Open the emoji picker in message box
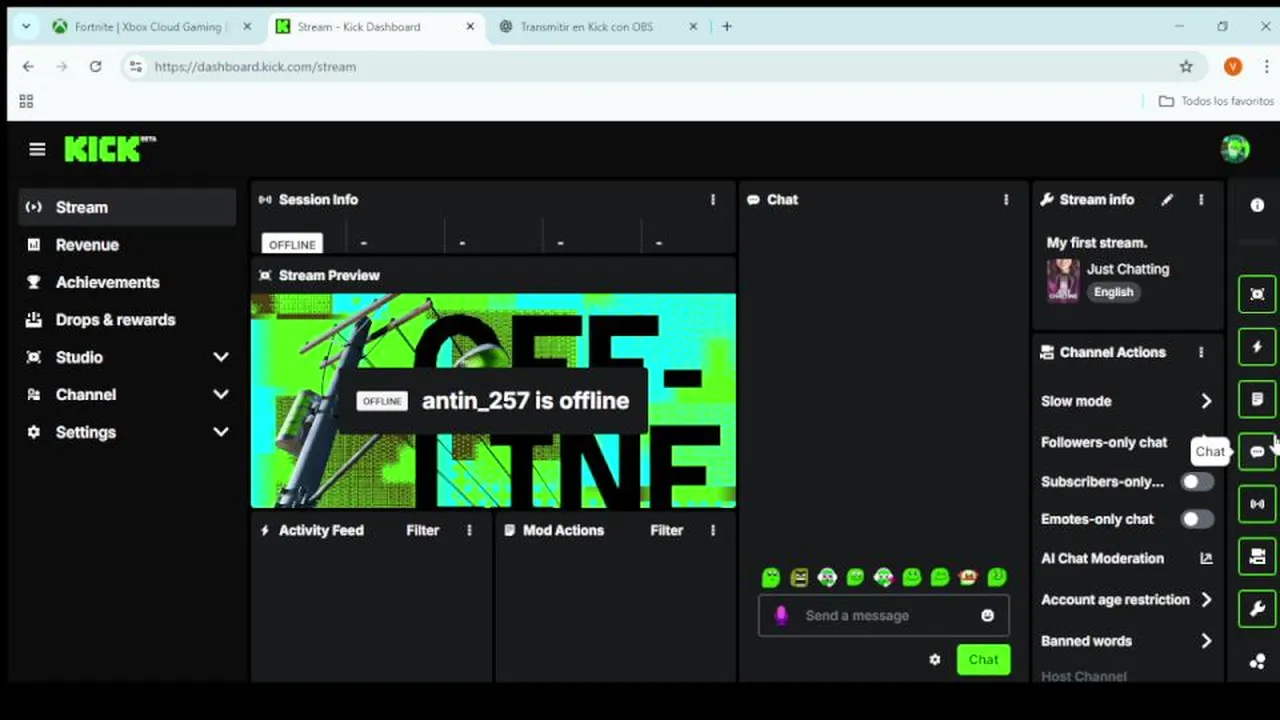 [988, 616]
